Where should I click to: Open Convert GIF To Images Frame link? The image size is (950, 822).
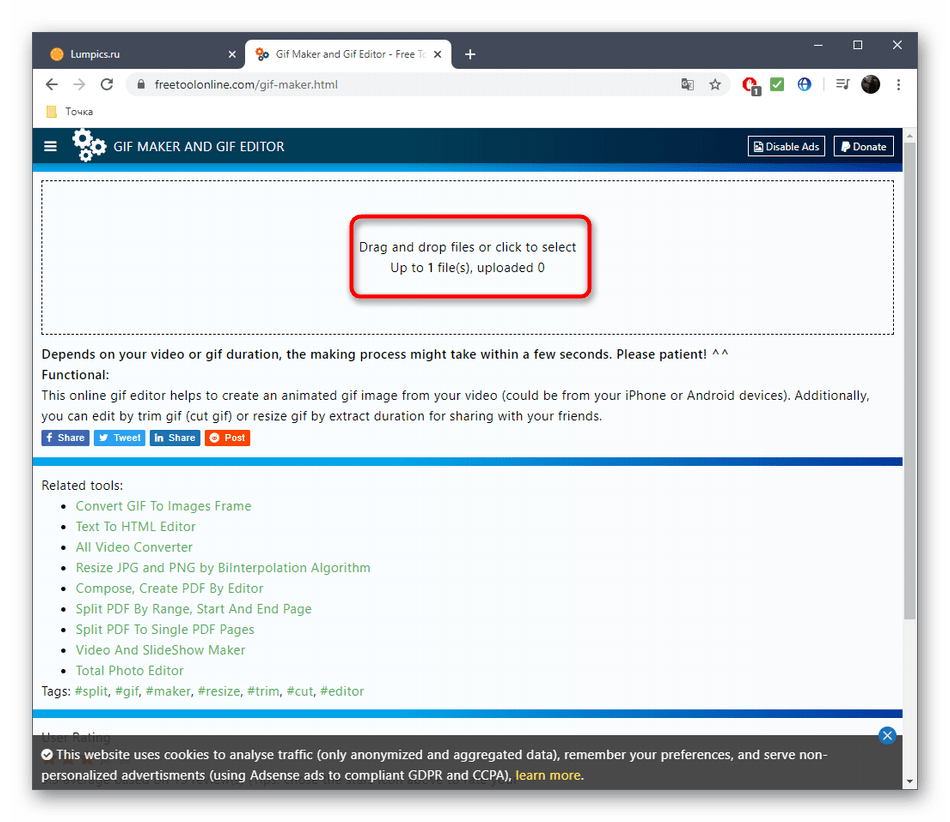point(164,506)
